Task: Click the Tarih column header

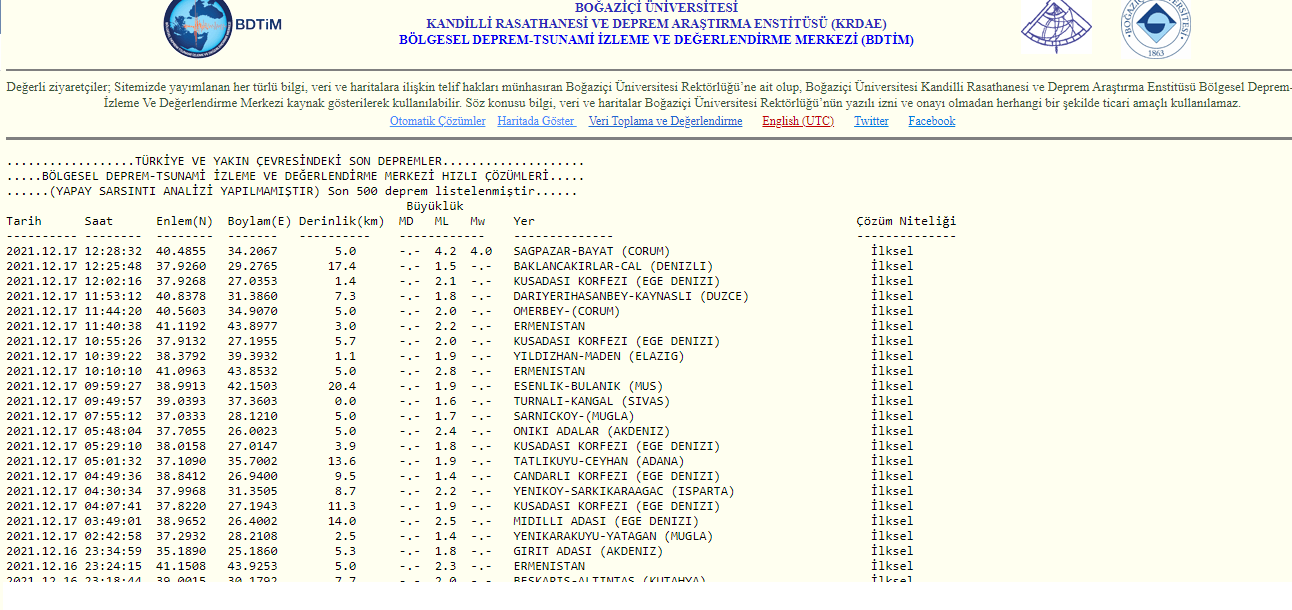Action: click(24, 221)
